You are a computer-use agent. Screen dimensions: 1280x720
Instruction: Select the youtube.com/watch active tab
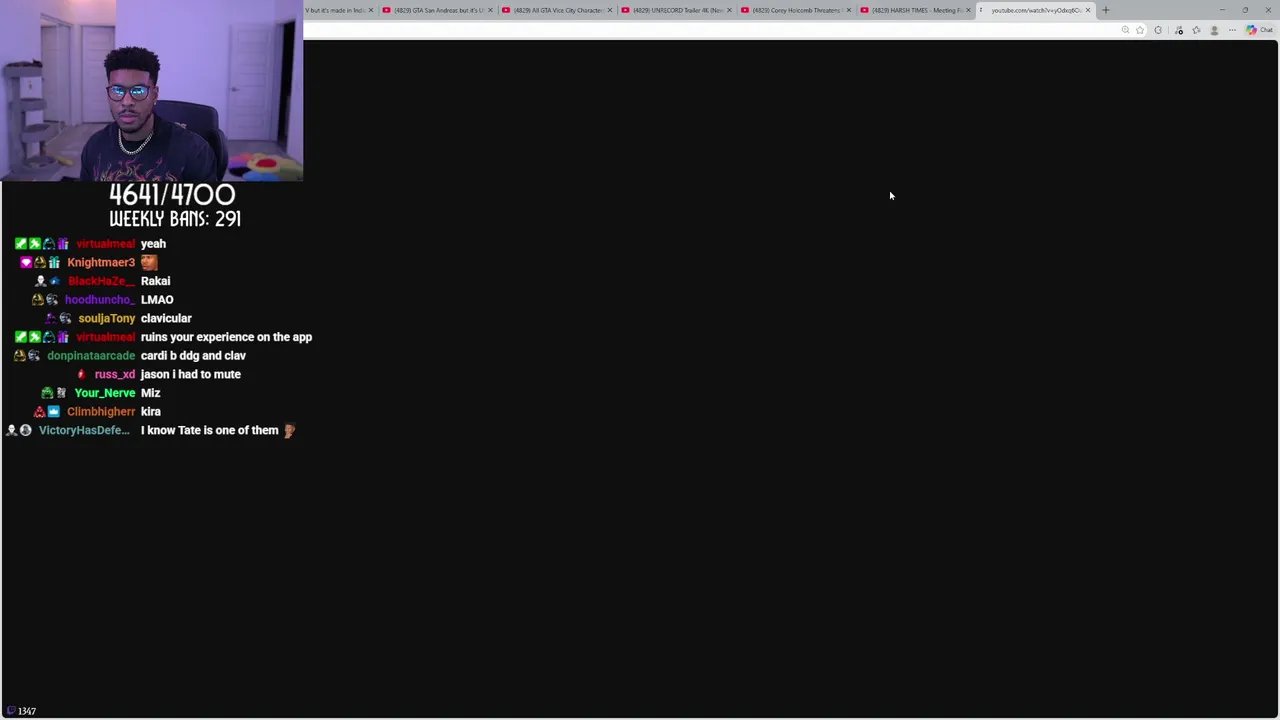[1034, 10]
